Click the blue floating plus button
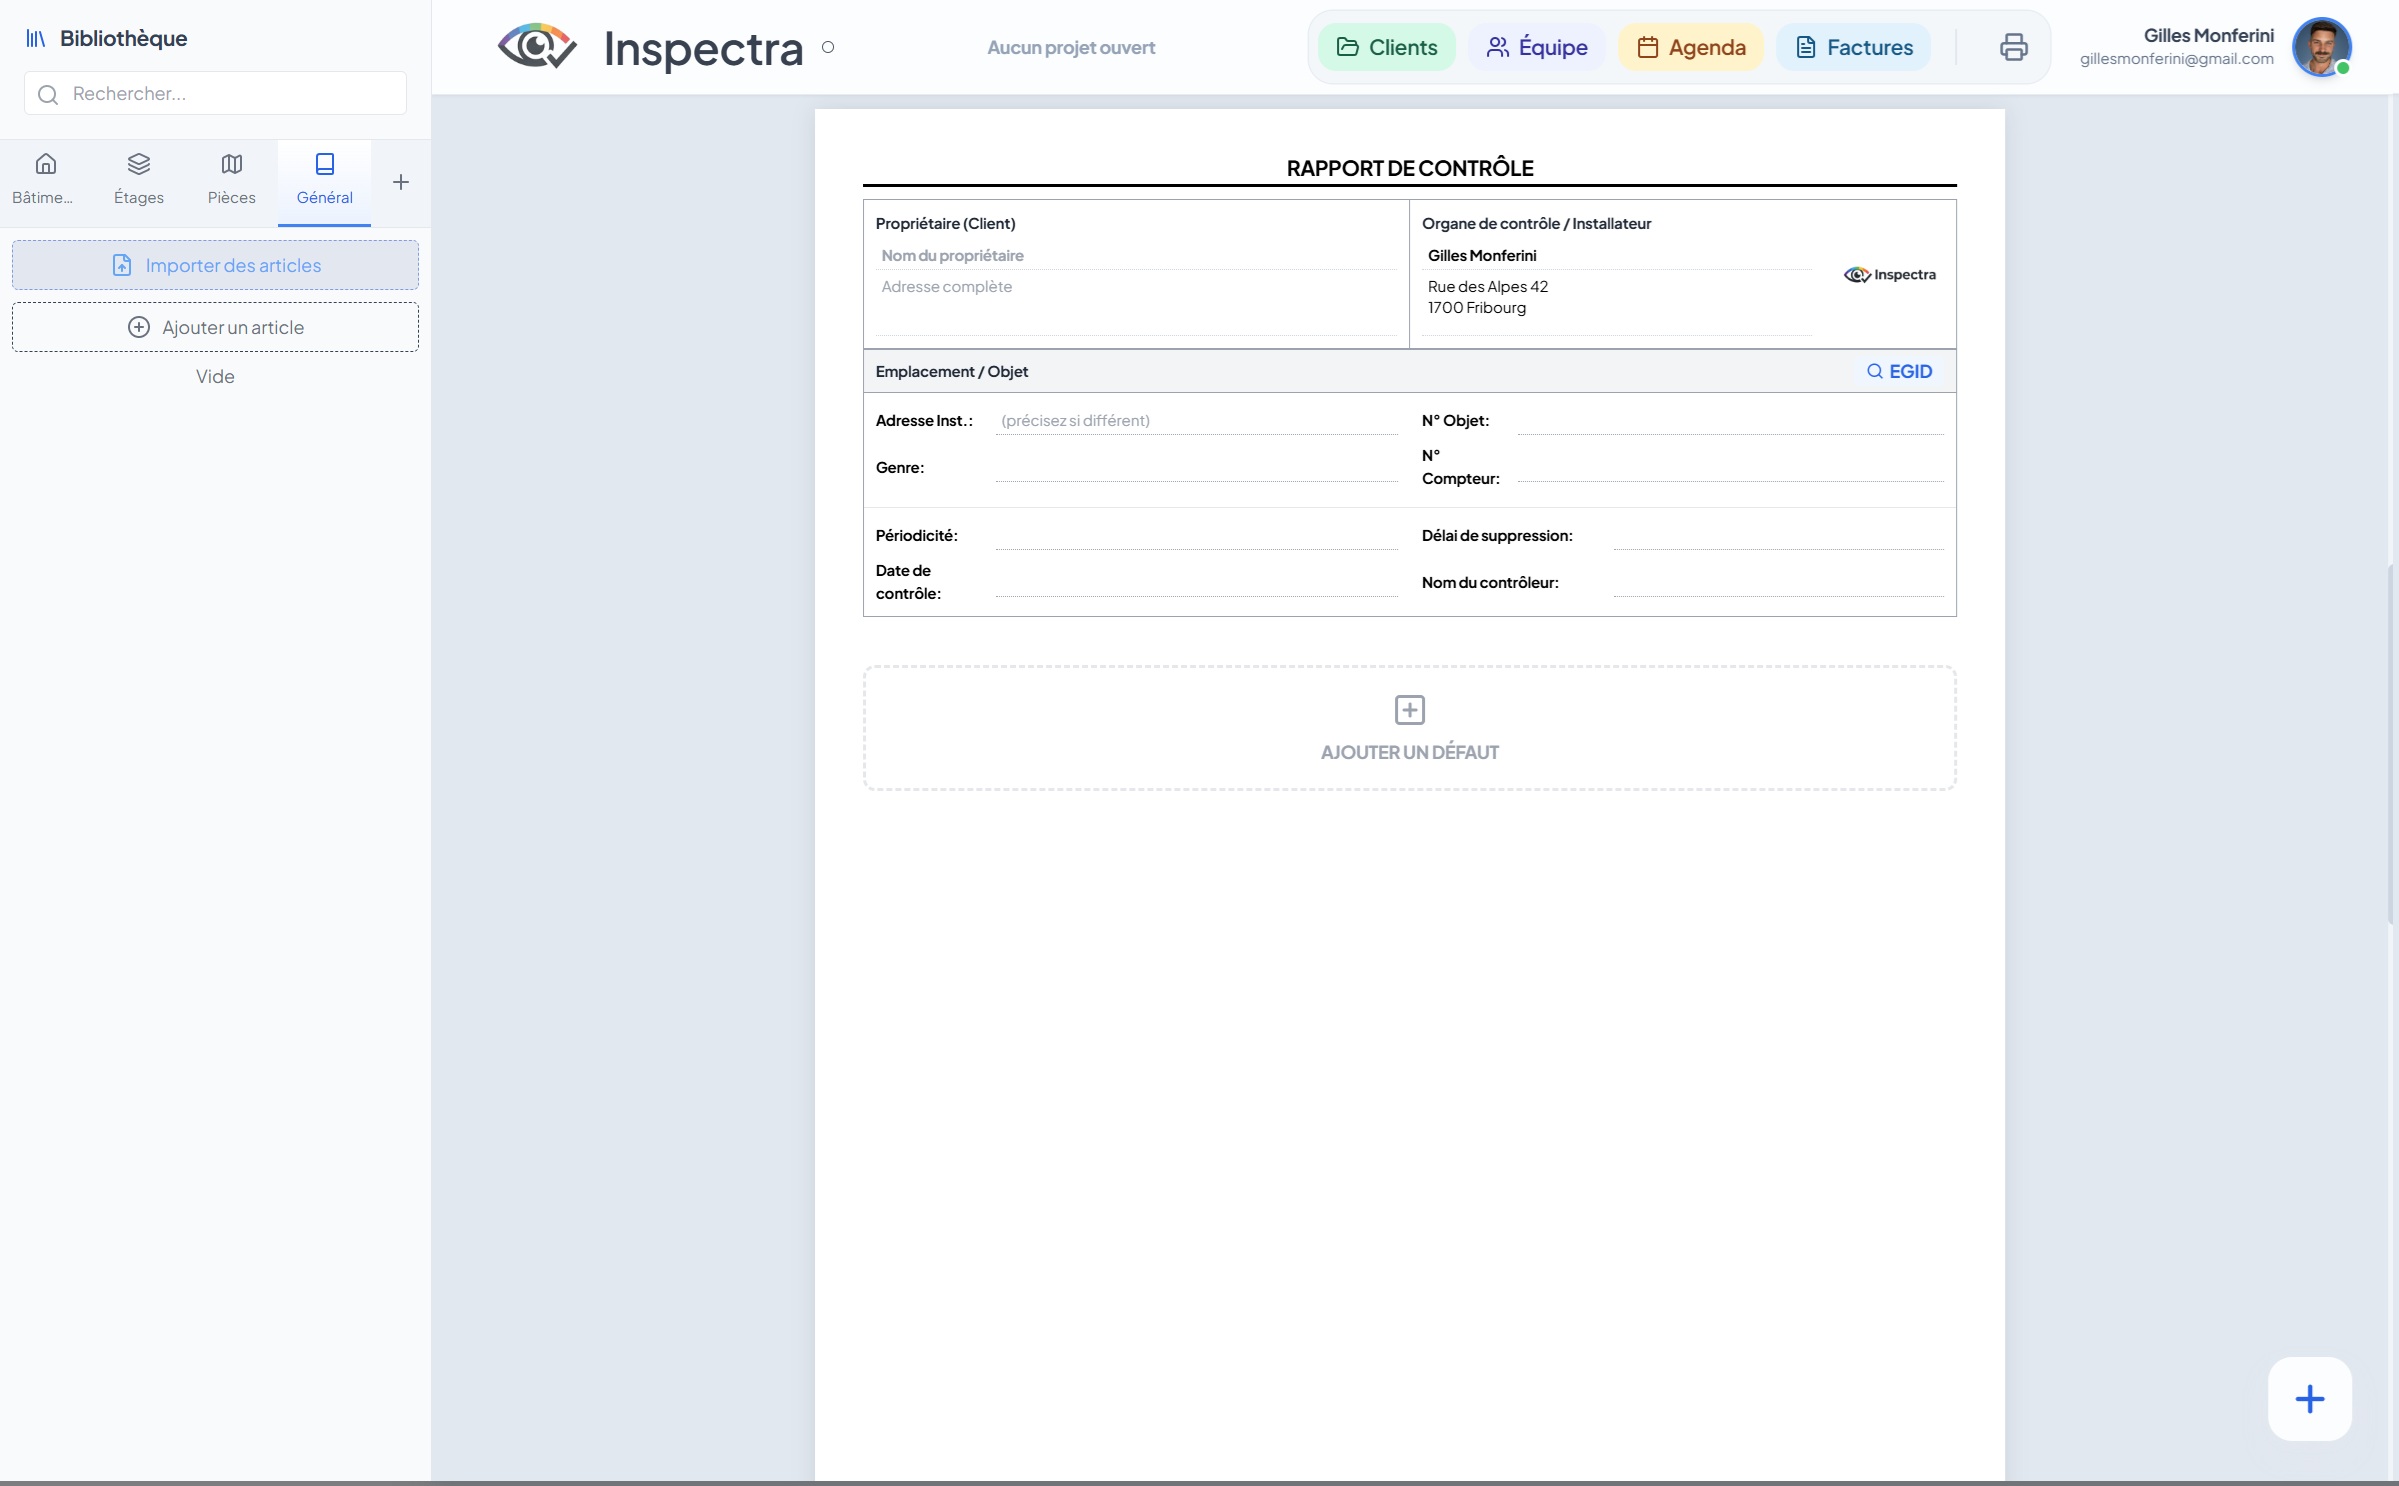This screenshot has width=2399, height=1486. [2309, 1398]
